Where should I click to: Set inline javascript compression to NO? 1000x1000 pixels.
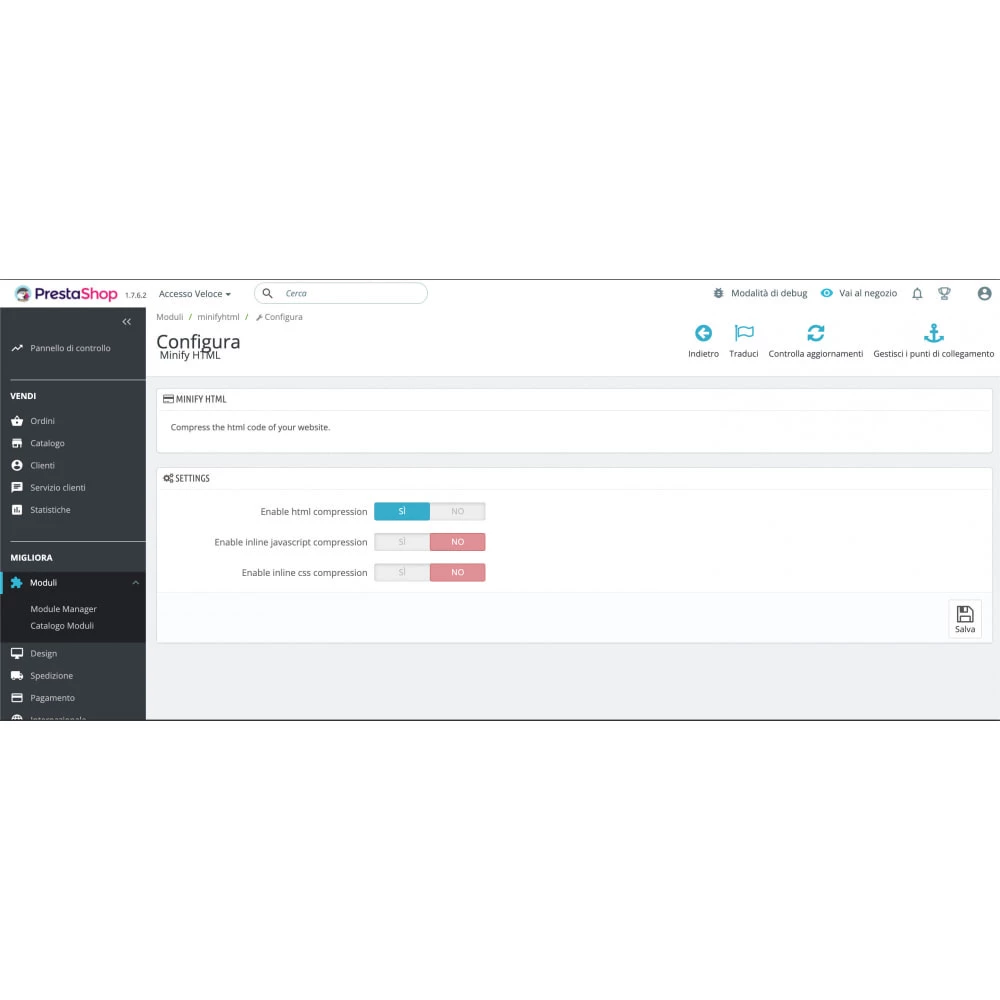pos(457,542)
